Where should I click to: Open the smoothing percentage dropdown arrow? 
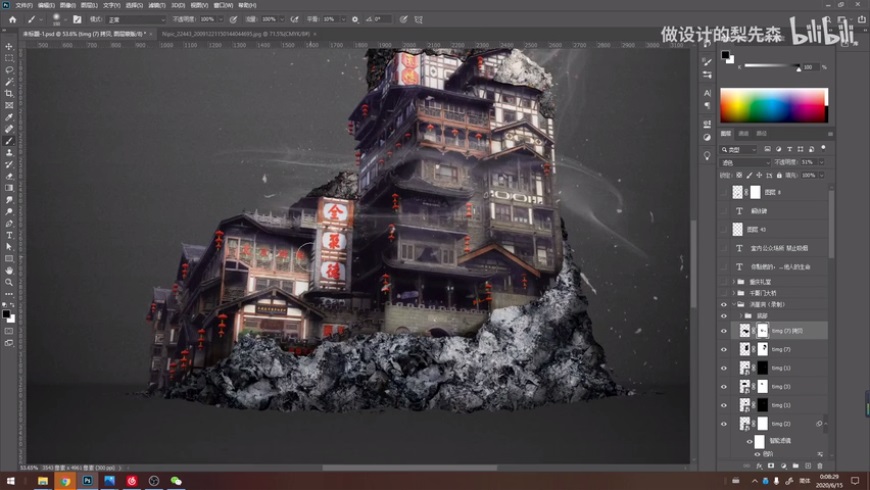click(x=343, y=19)
